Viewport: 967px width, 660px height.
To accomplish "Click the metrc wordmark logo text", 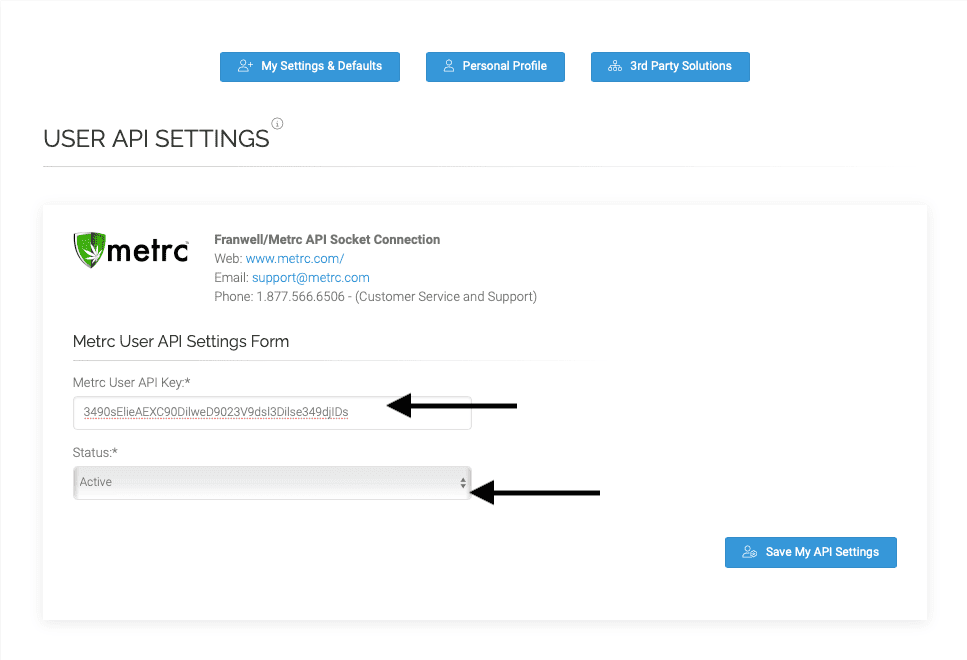I will pos(147,251).
